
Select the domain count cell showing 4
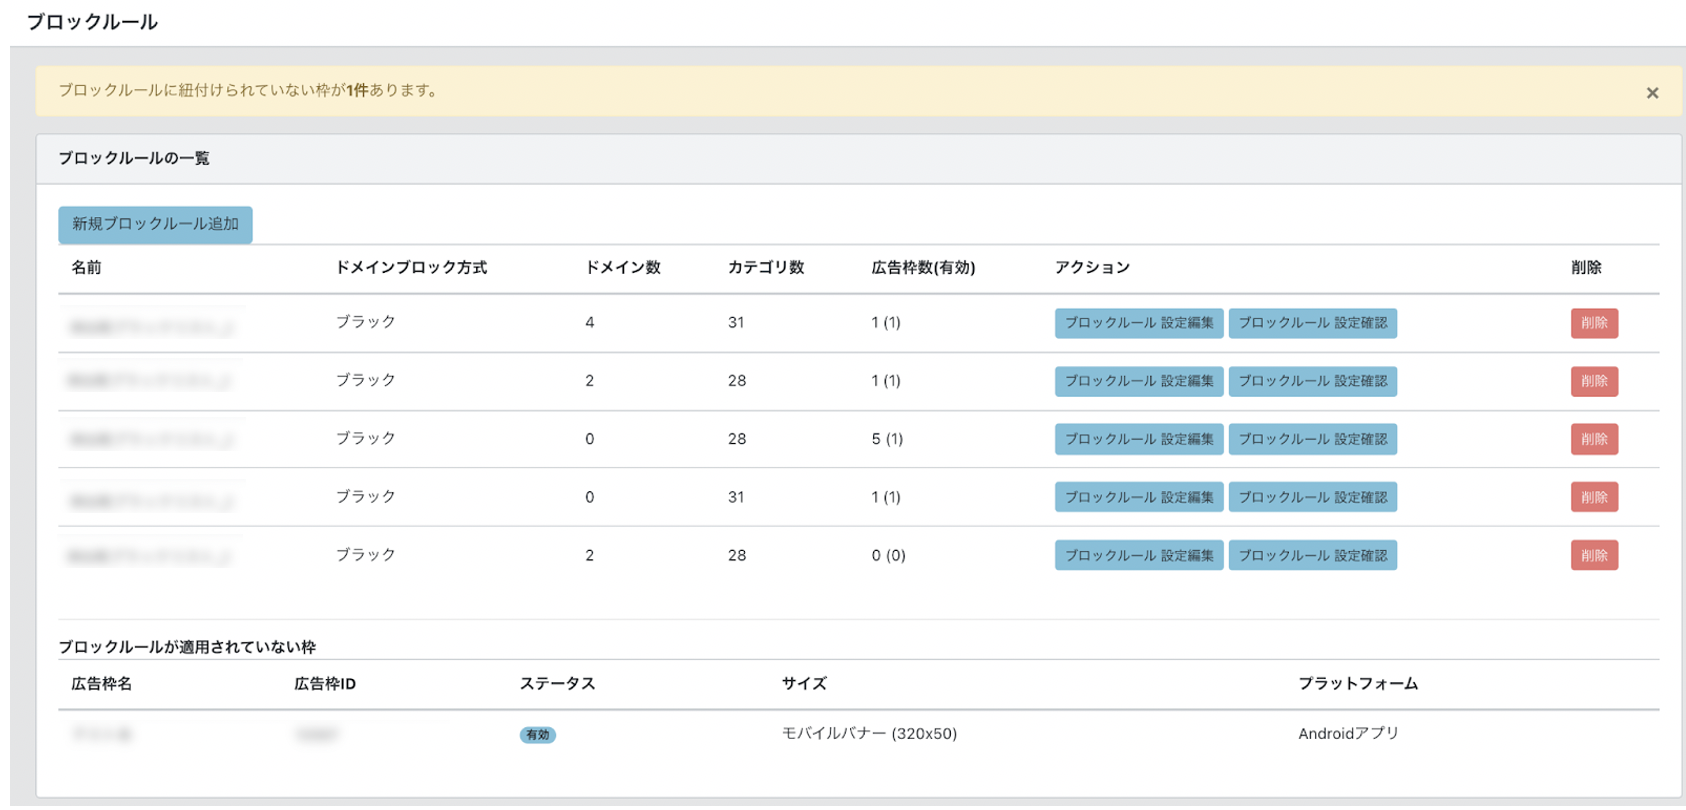coord(590,322)
